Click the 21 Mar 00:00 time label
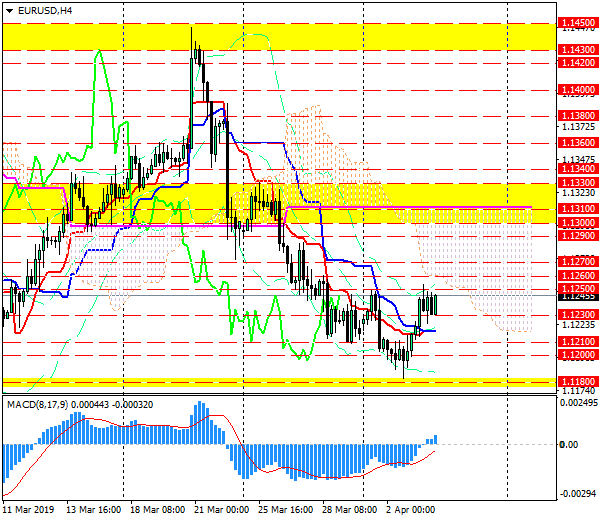The width and height of the screenshot is (602, 521). tap(221, 510)
